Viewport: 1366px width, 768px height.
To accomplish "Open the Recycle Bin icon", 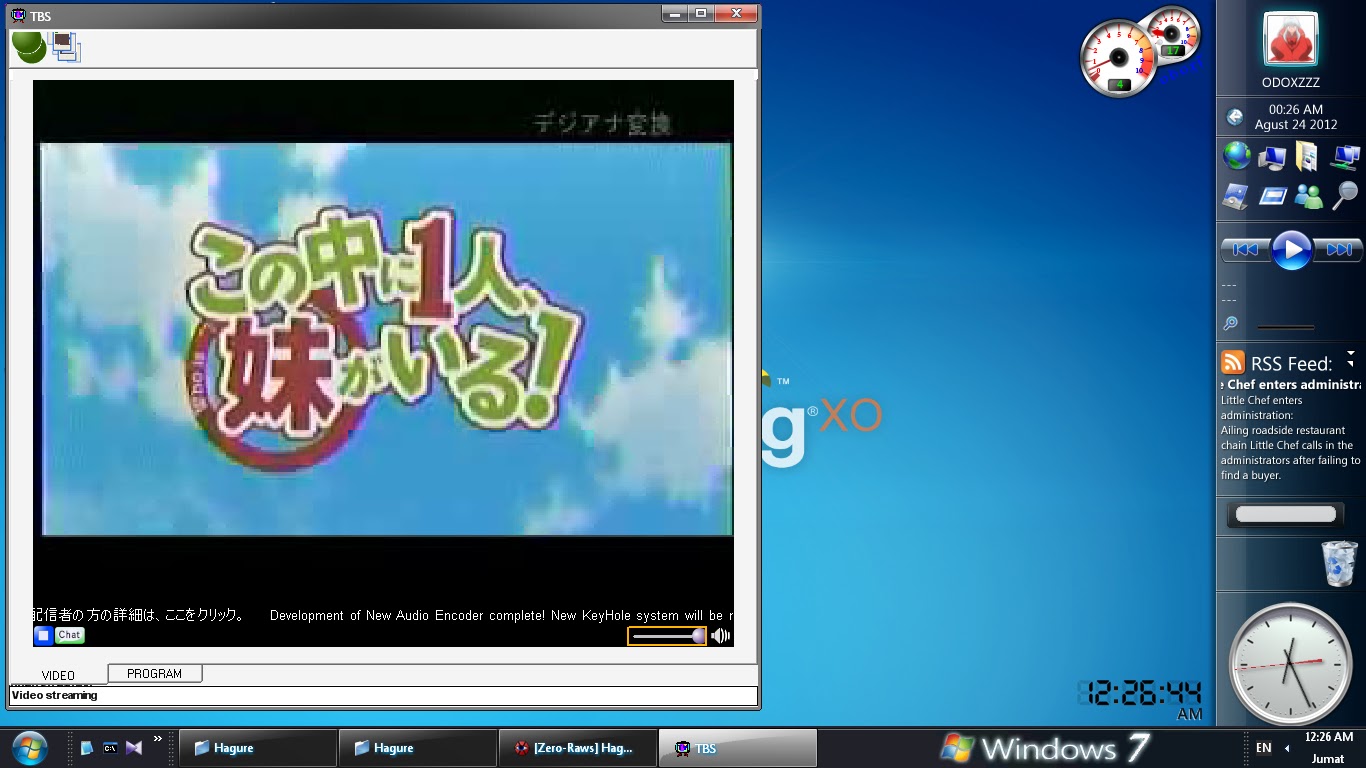I will click(1339, 564).
